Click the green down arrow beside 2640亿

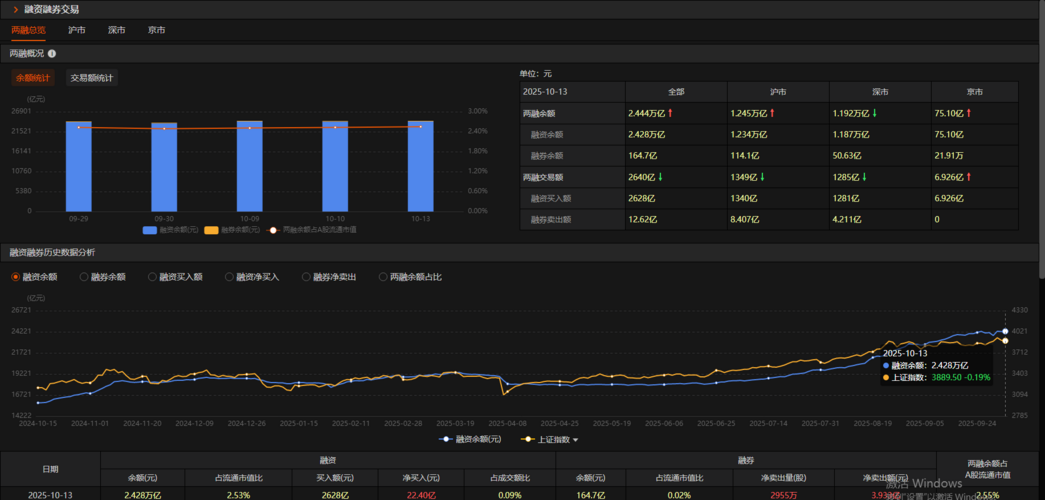click(x=660, y=177)
